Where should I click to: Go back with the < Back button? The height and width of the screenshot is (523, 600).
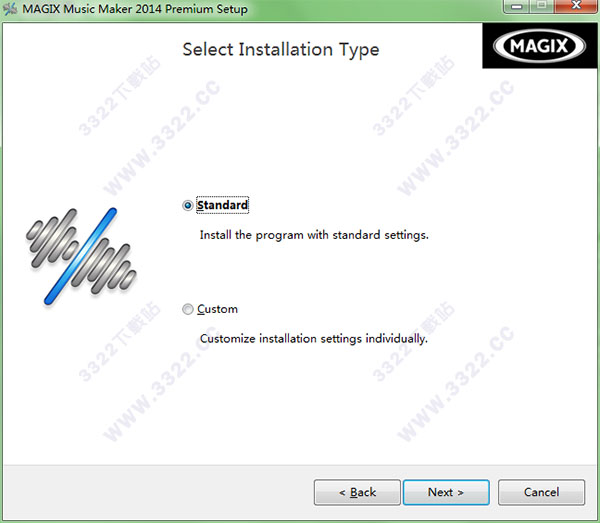[357, 492]
